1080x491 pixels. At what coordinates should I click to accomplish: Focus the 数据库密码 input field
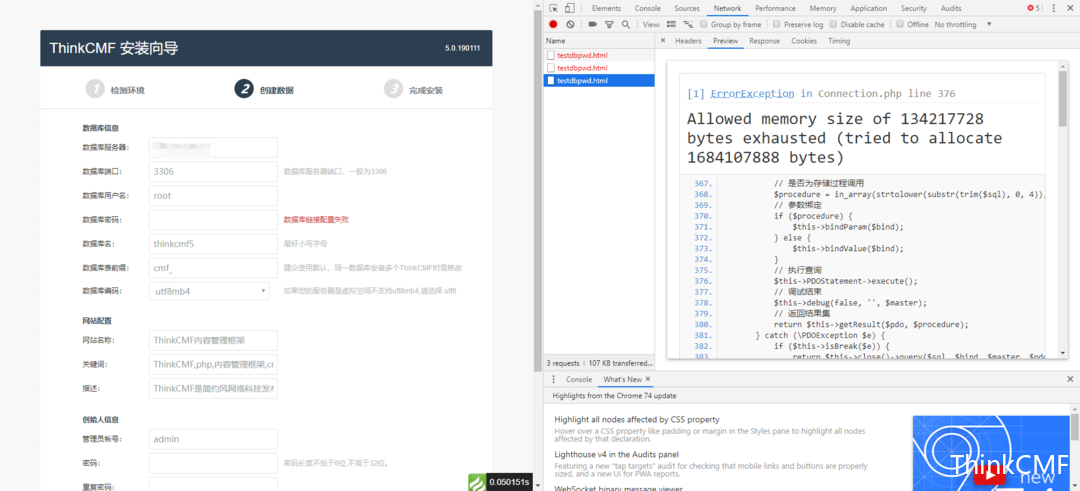[213, 220]
